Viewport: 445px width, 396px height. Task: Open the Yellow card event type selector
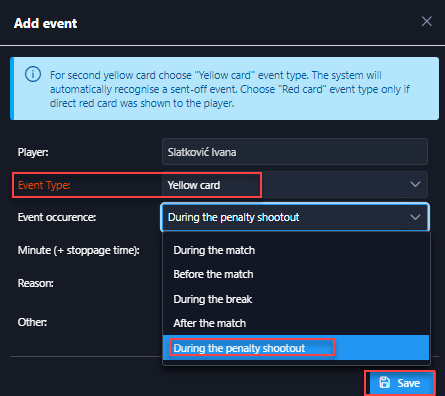click(295, 185)
